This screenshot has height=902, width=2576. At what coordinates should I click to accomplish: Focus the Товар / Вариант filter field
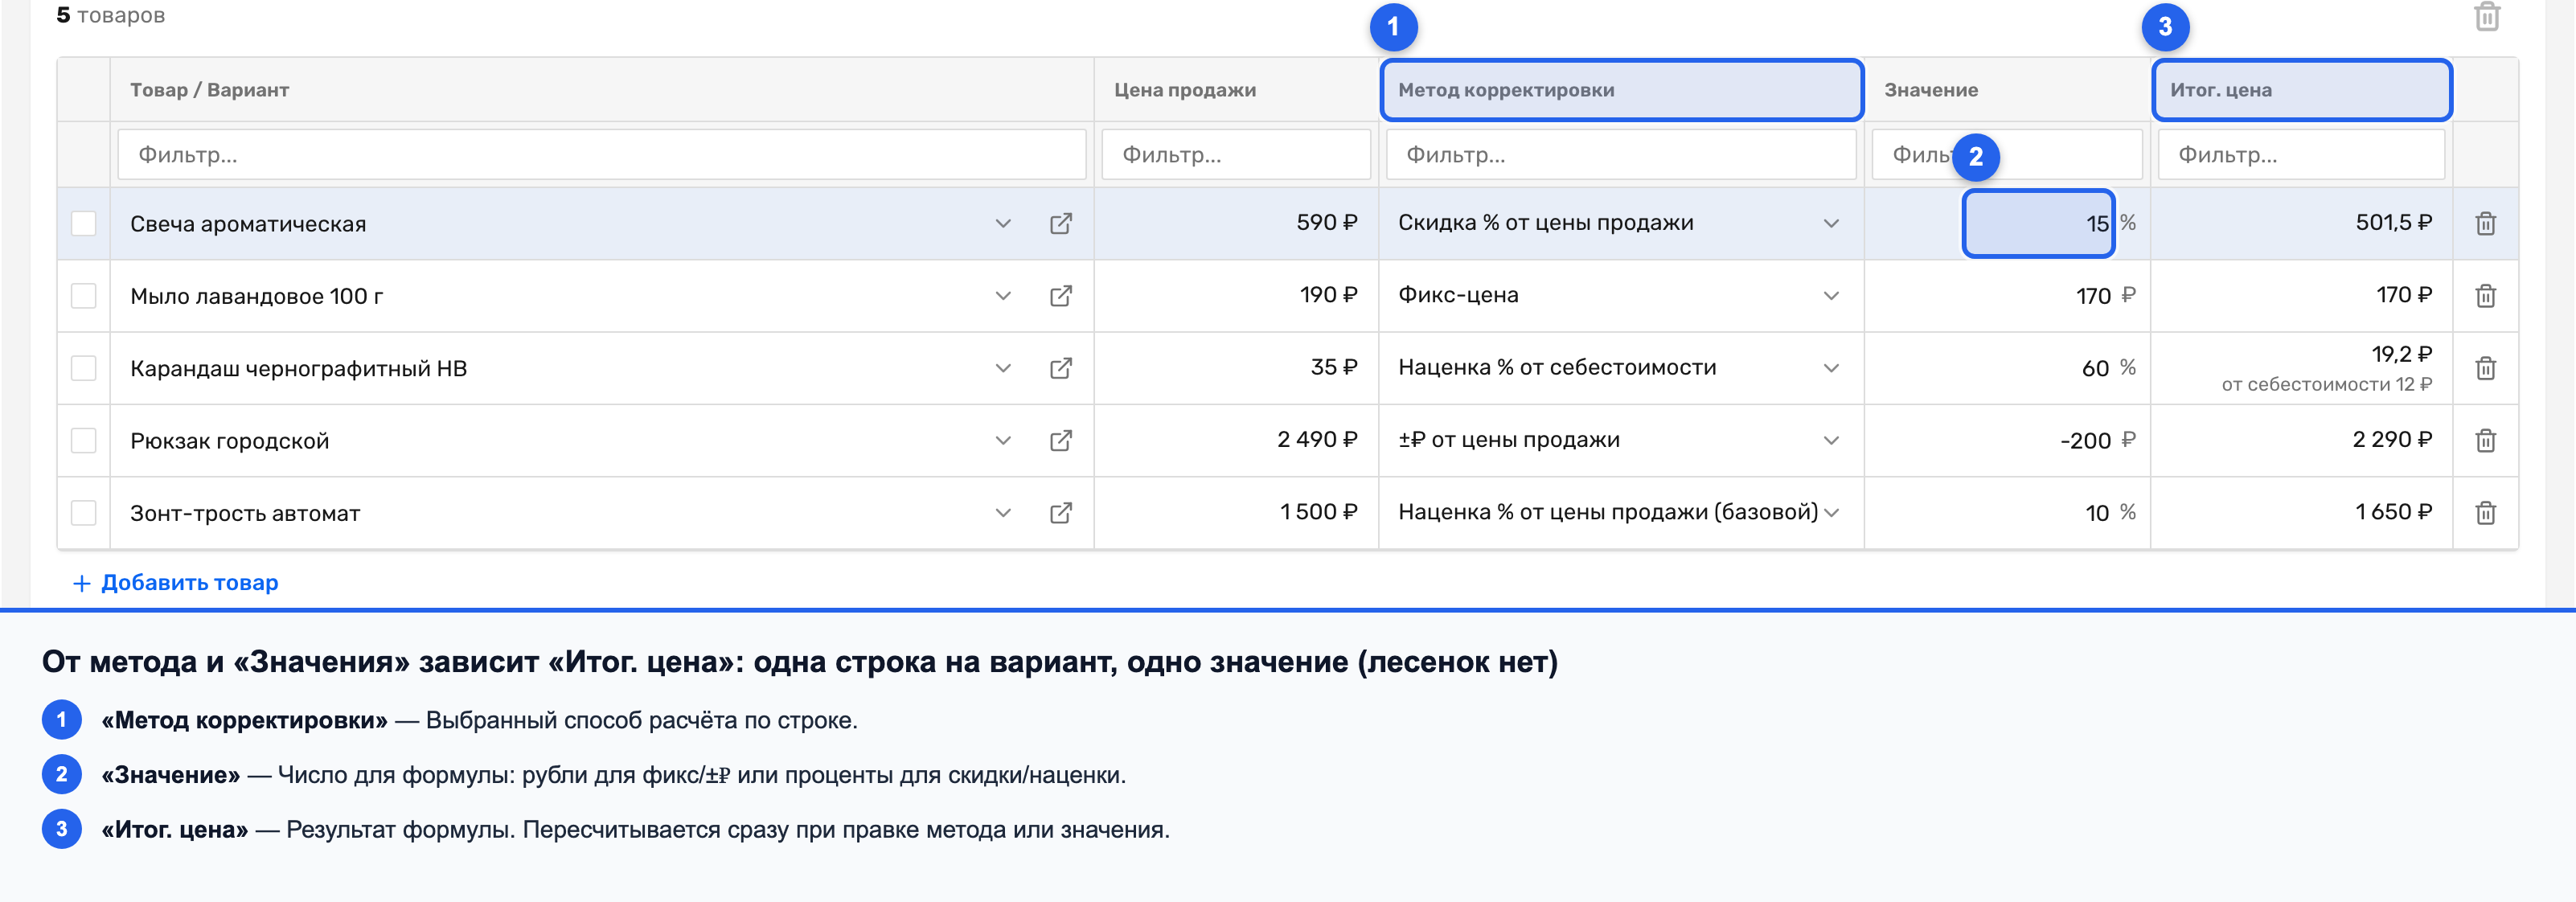[601, 155]
